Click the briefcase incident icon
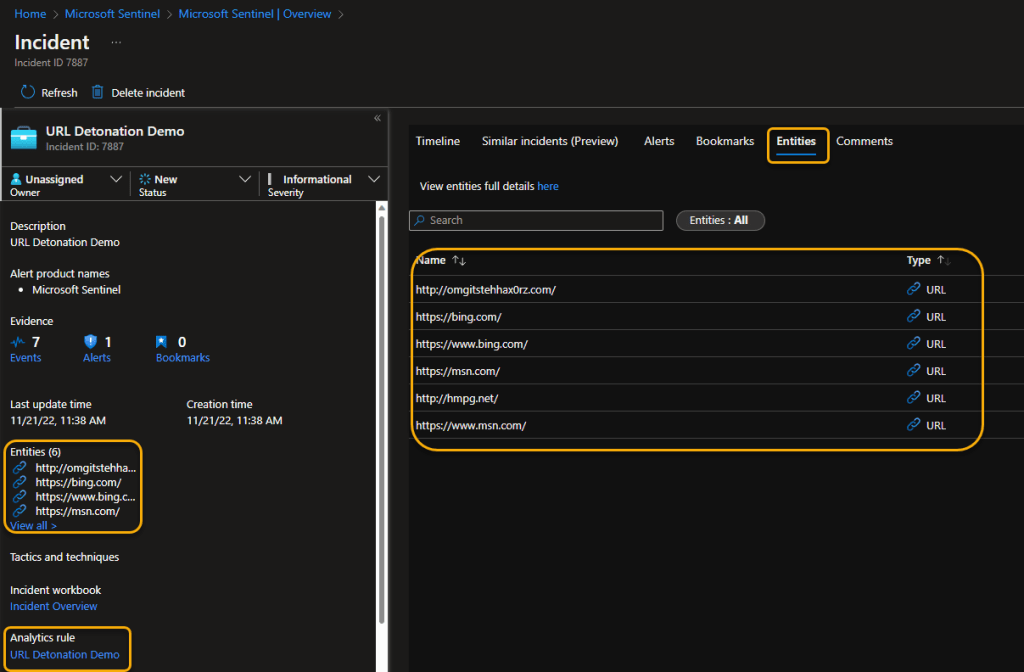Image resolution: width=1024 pixels, height=672 pixels. click(x=24, y=138)
